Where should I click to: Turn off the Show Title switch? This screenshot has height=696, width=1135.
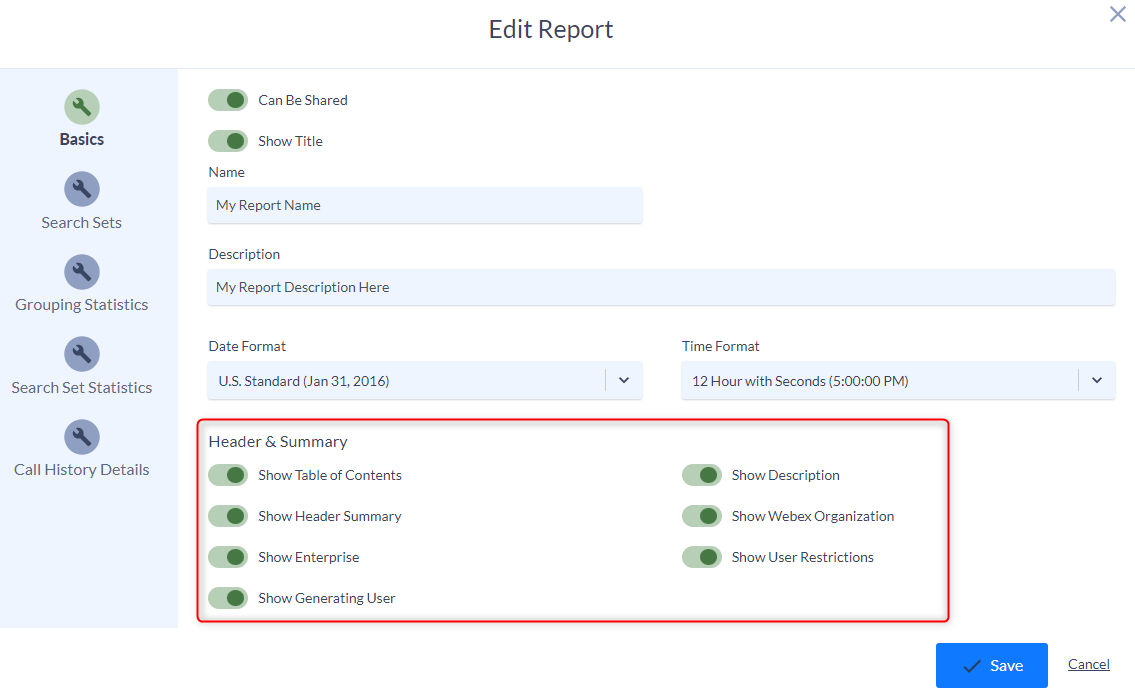228,141
